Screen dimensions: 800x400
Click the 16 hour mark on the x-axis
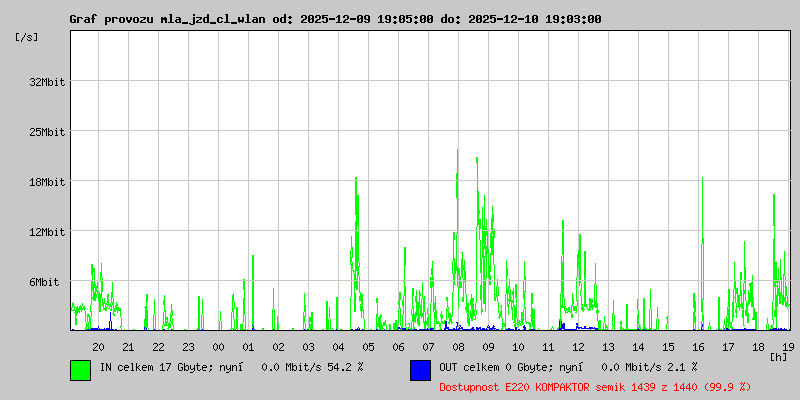point(698,346)
